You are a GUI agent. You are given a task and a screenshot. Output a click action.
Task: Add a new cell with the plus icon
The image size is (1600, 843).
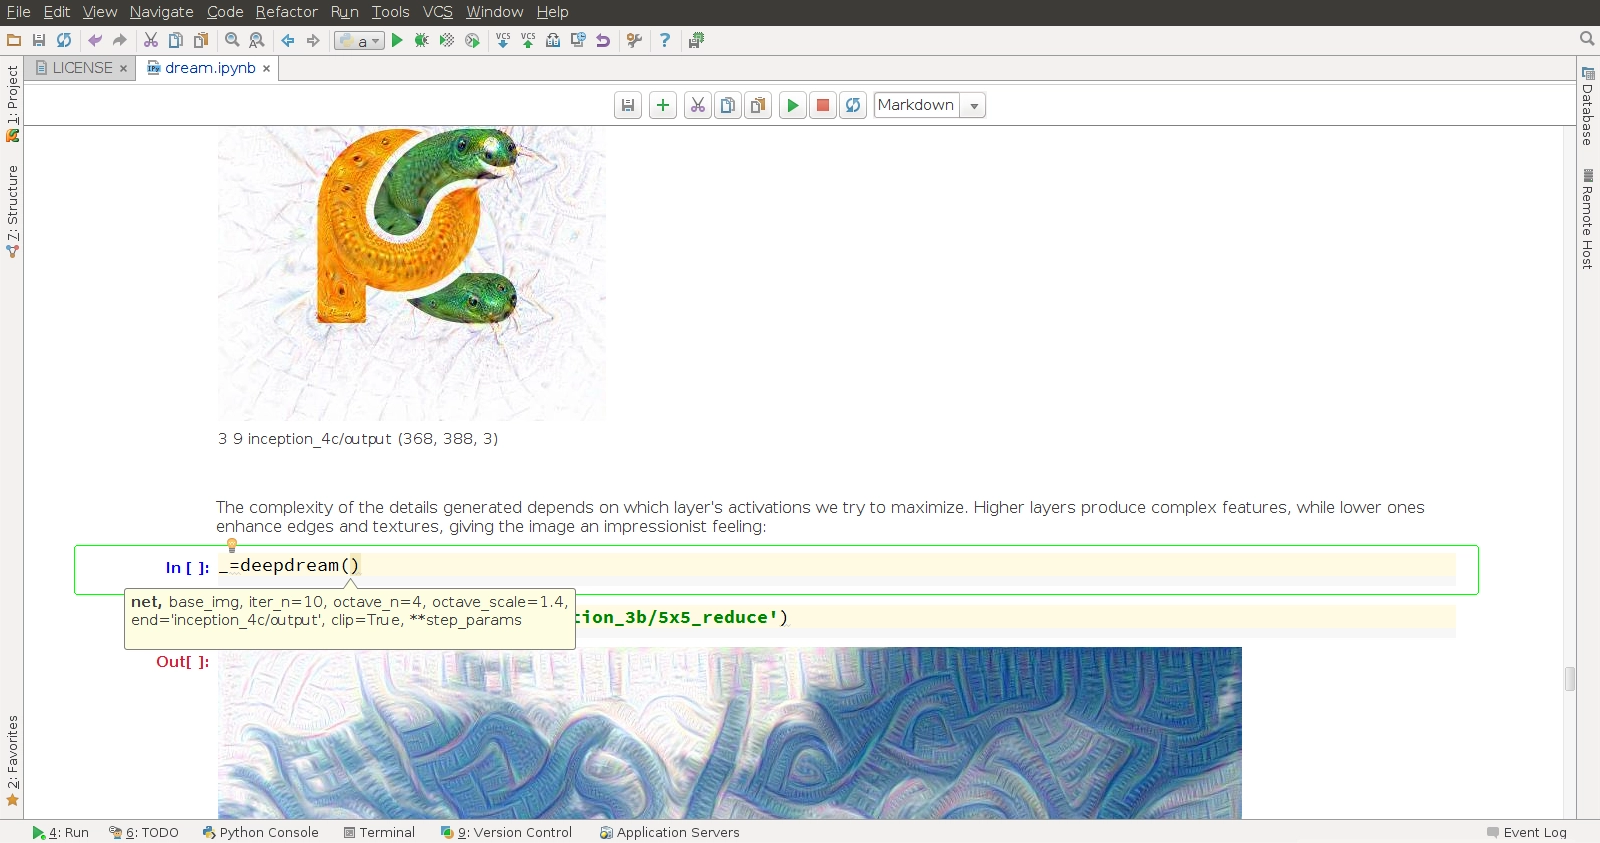pos(663,105)
